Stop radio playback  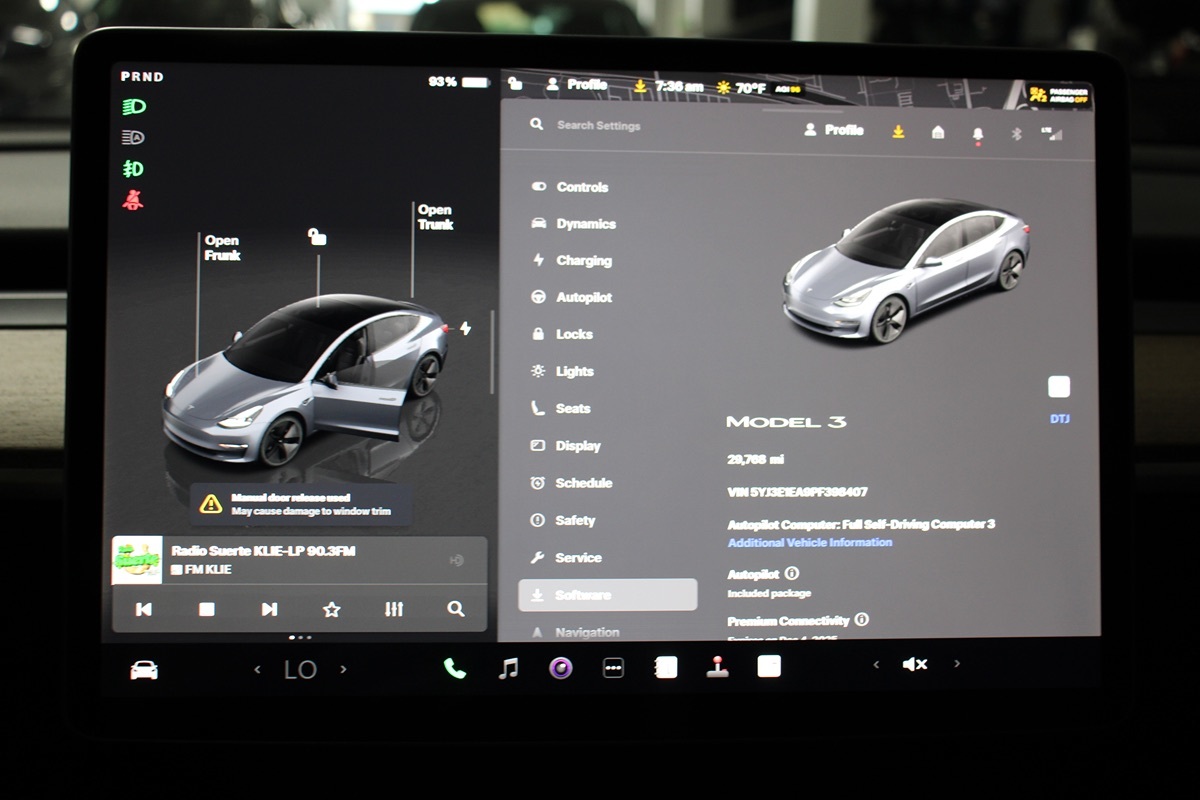(207, 609)
